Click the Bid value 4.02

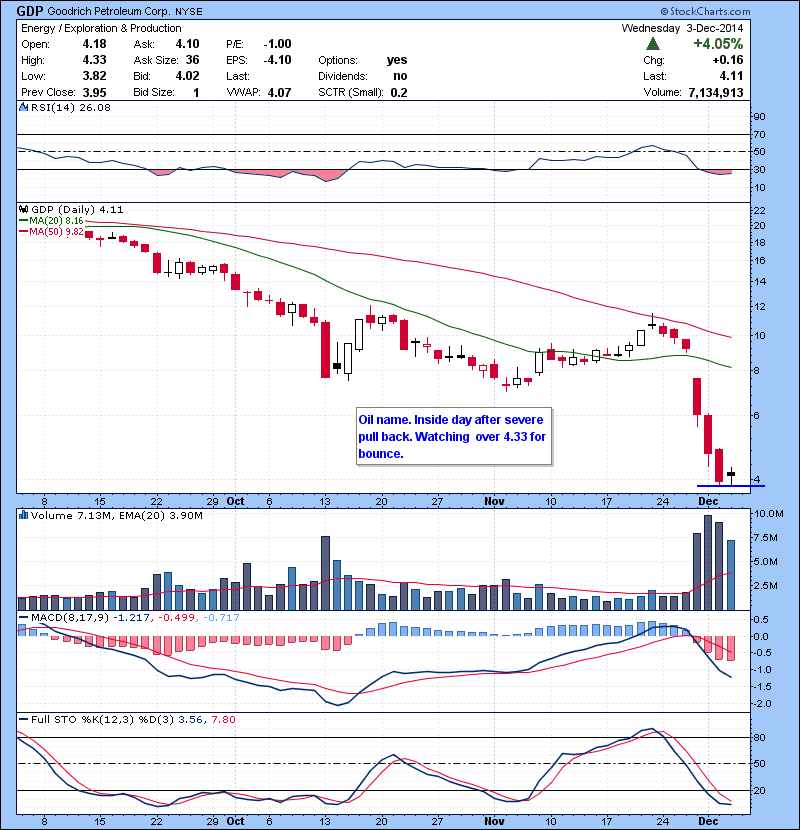pos(188,76)
